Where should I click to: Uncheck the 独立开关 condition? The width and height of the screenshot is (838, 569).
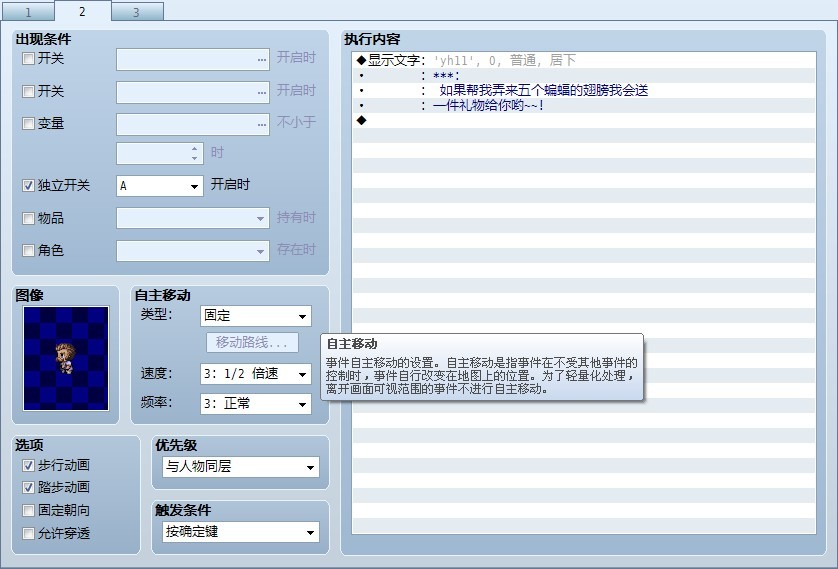(28, 185)
